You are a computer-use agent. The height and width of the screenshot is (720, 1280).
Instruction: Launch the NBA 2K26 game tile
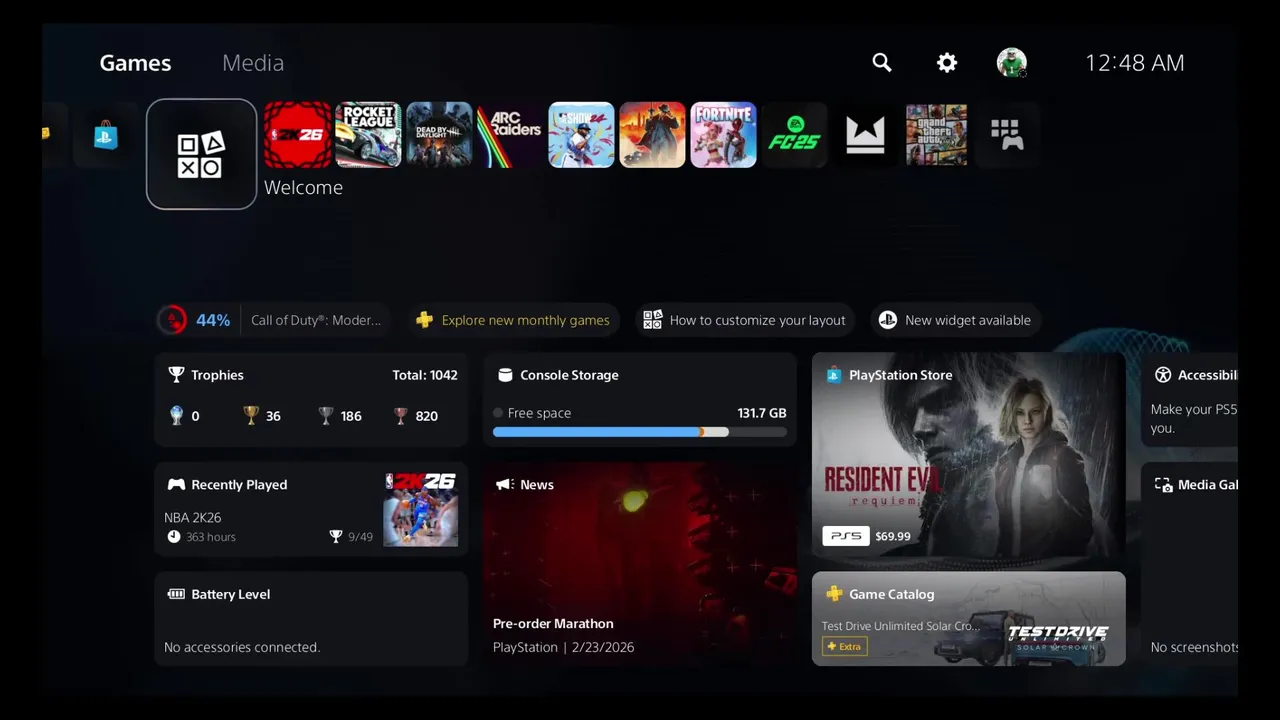click(x=297, y=134)
